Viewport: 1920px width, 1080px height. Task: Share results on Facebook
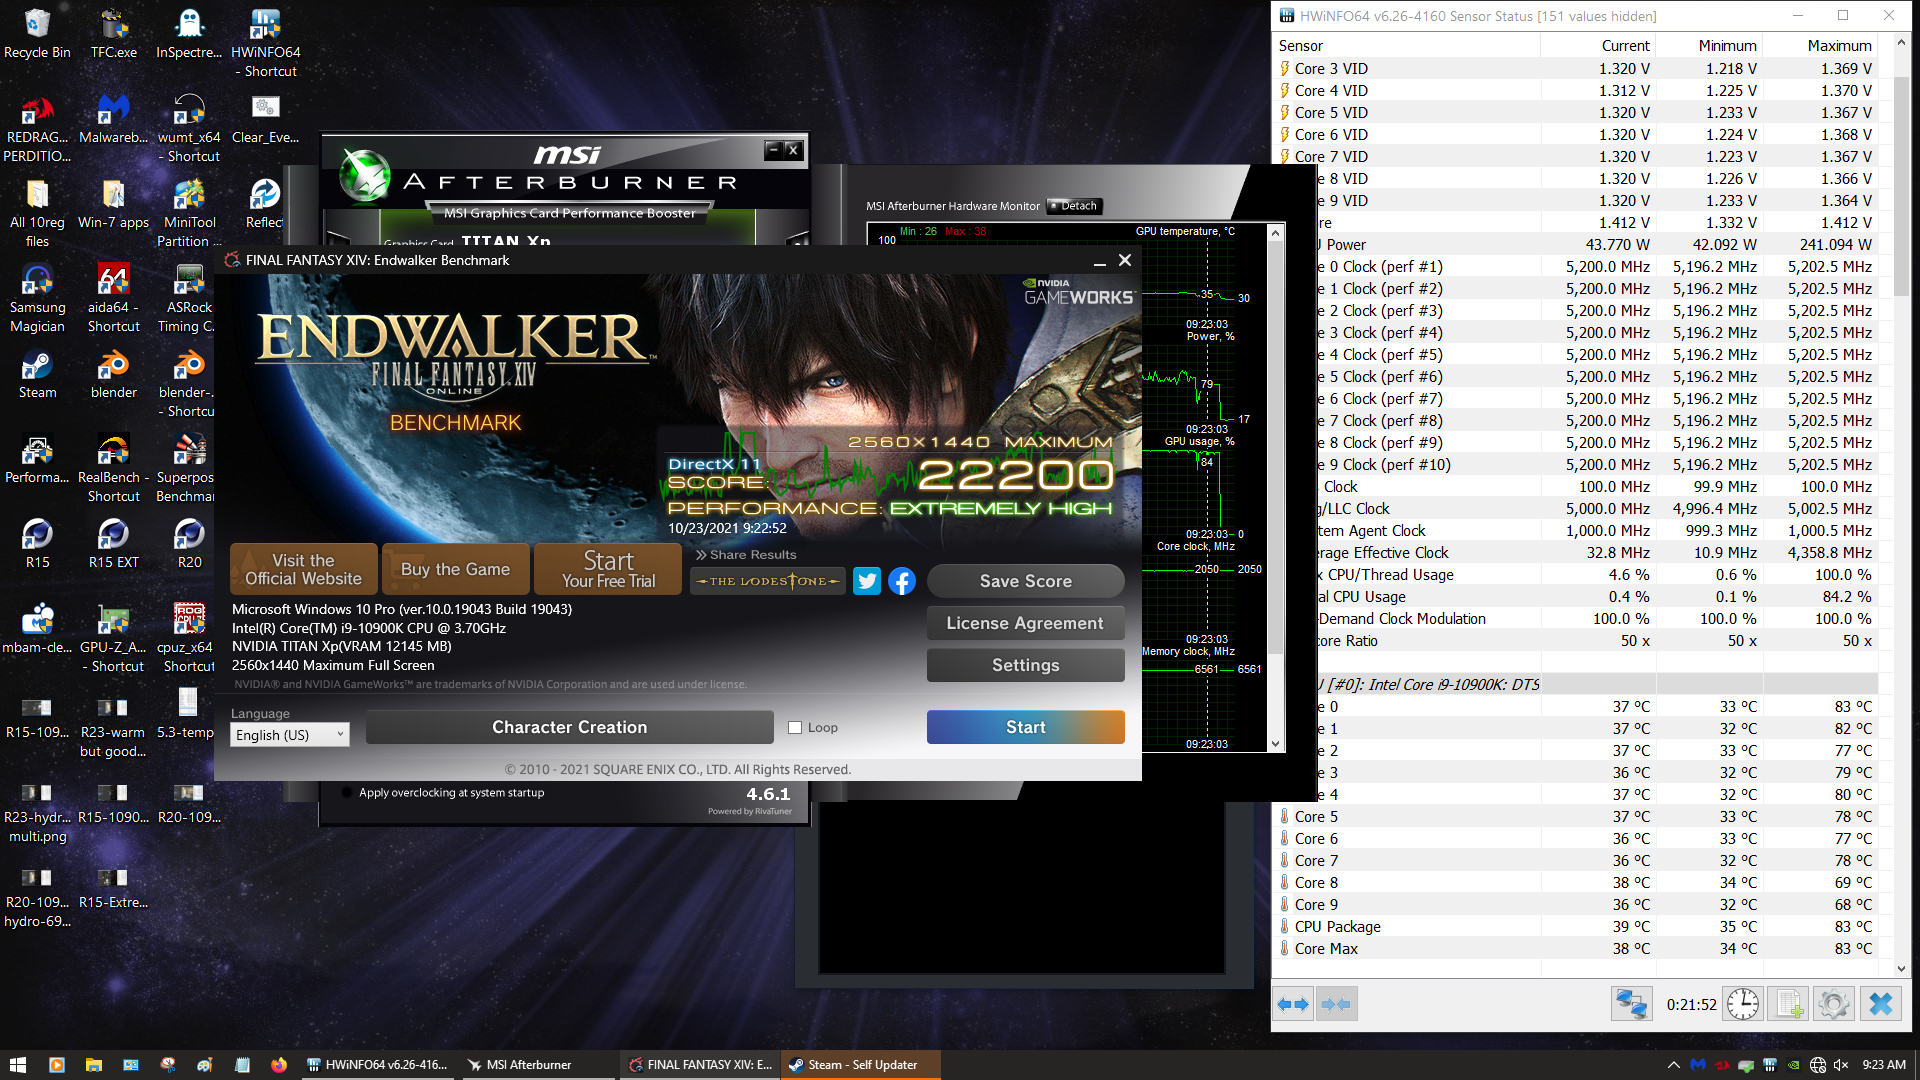(x=902, y=581)
